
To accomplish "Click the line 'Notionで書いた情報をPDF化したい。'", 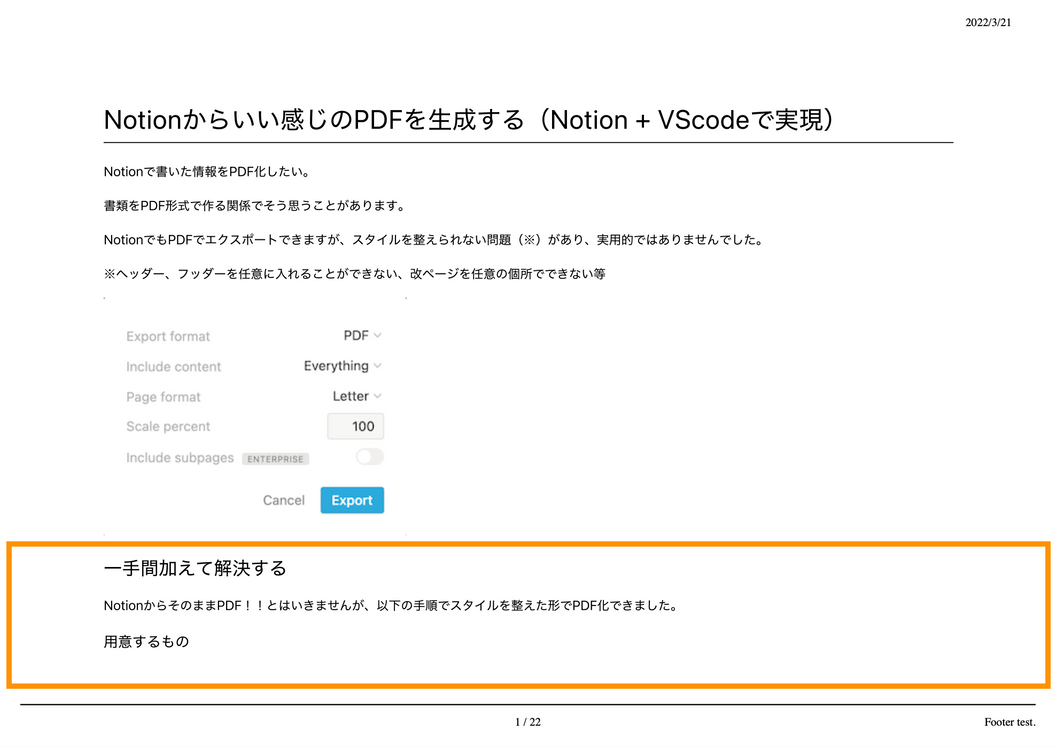I will (208, 172).
